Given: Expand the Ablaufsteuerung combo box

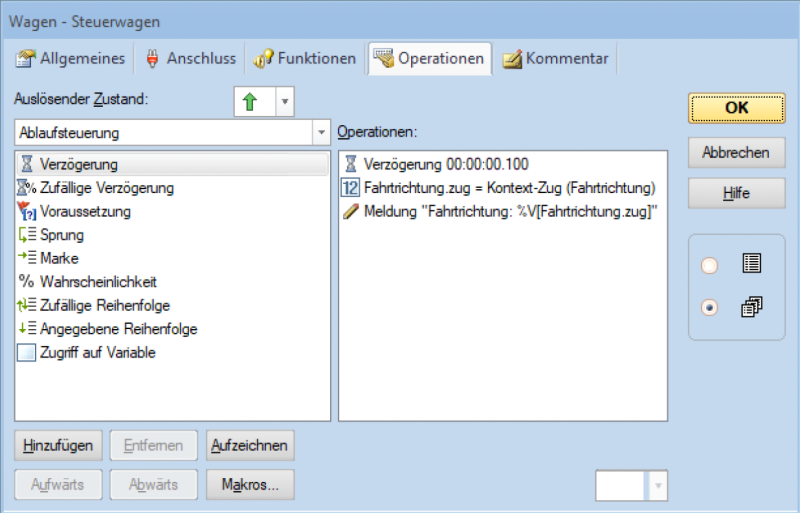Looking at the screenshot, I should click(321, 132).
